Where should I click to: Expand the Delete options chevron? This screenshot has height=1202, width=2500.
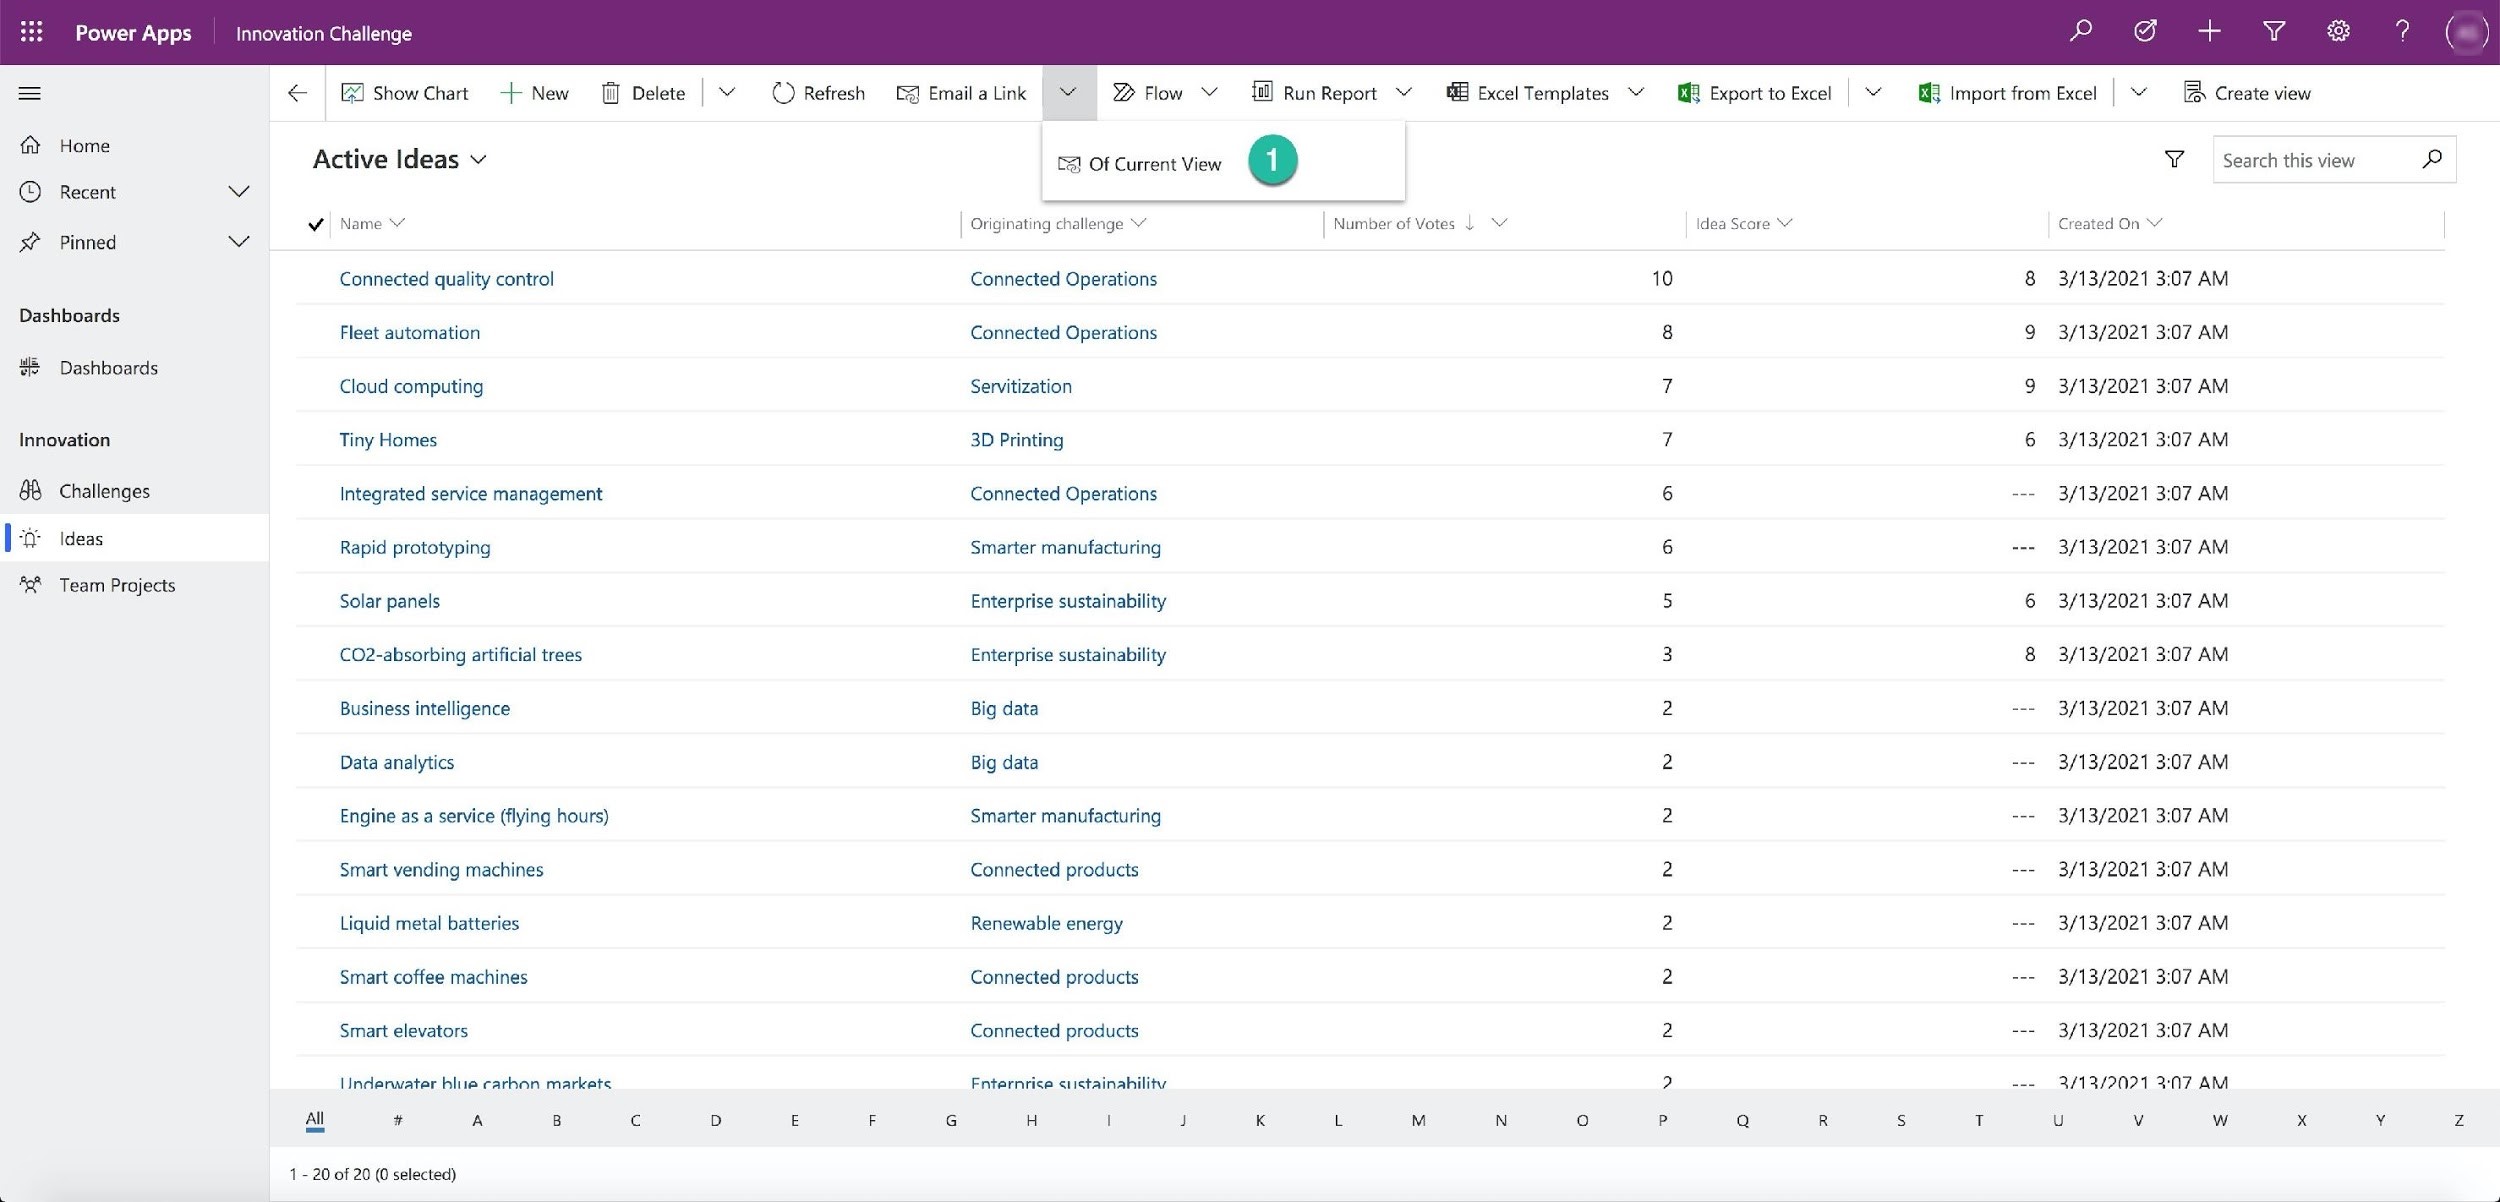tap(727, 93)
